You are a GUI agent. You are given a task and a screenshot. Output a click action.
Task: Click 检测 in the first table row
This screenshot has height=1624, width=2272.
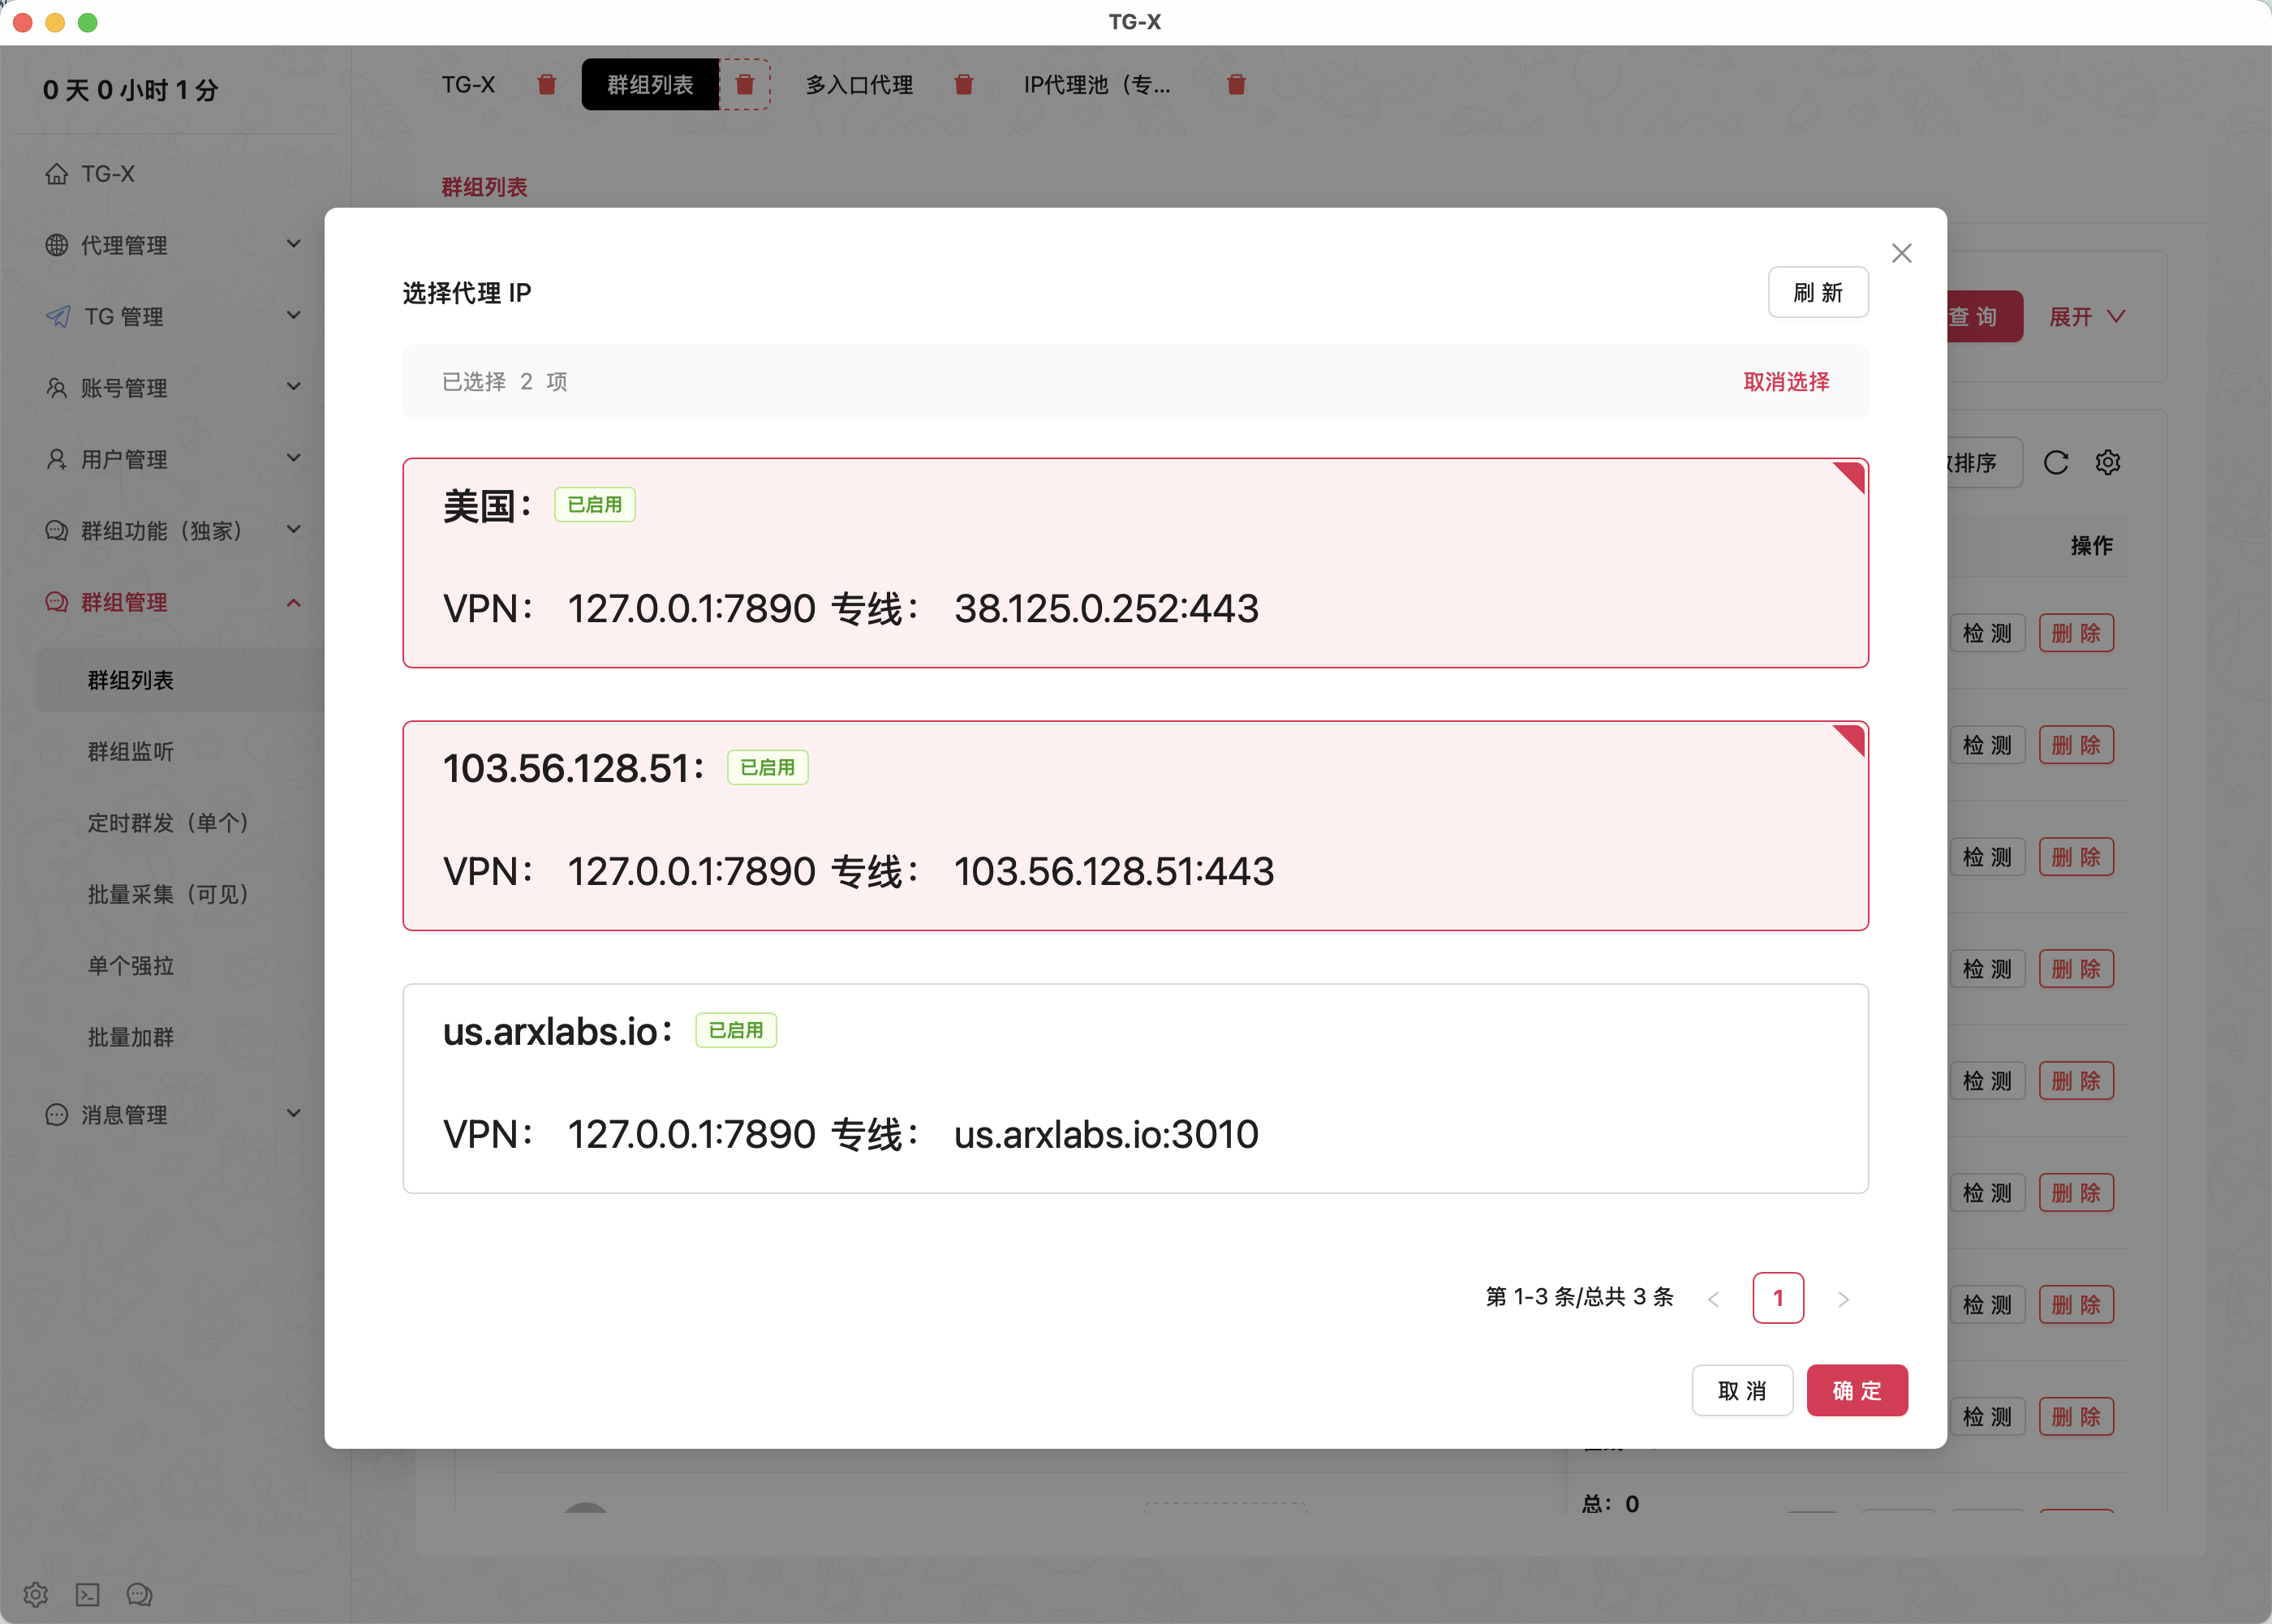coord(1987,633)
